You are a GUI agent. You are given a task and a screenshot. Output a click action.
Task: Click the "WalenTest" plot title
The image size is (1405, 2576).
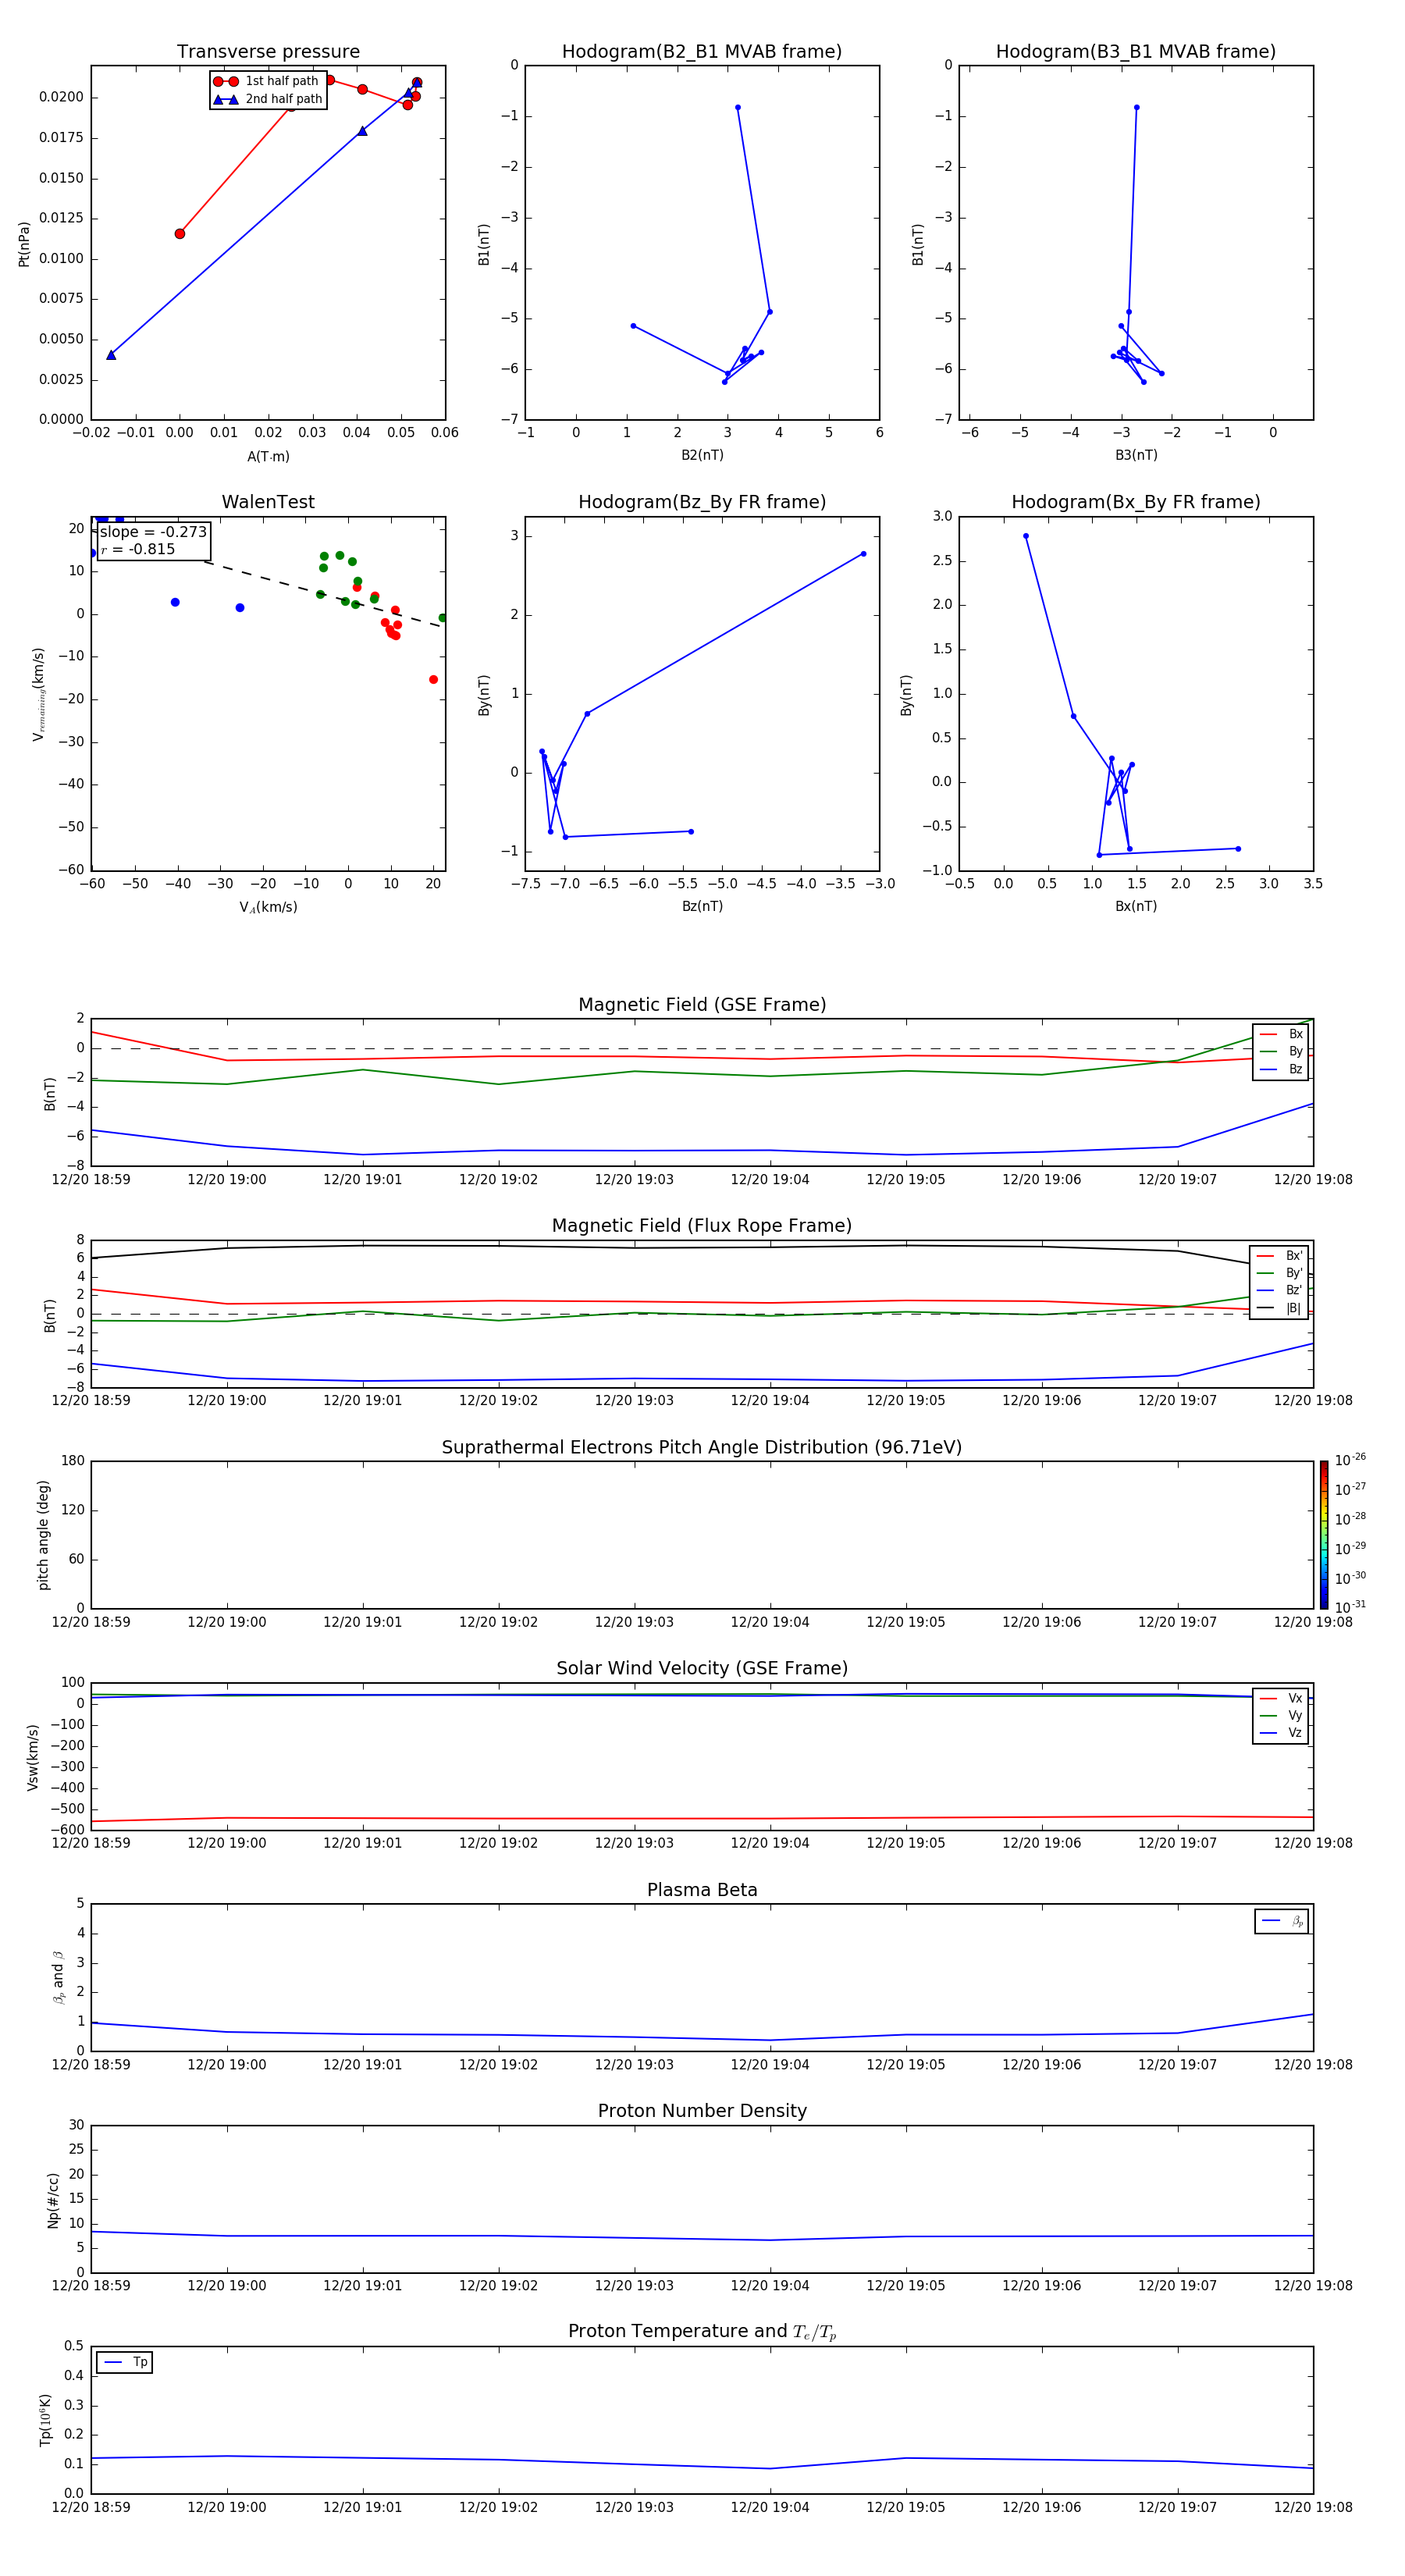click(x=268, y=502)
